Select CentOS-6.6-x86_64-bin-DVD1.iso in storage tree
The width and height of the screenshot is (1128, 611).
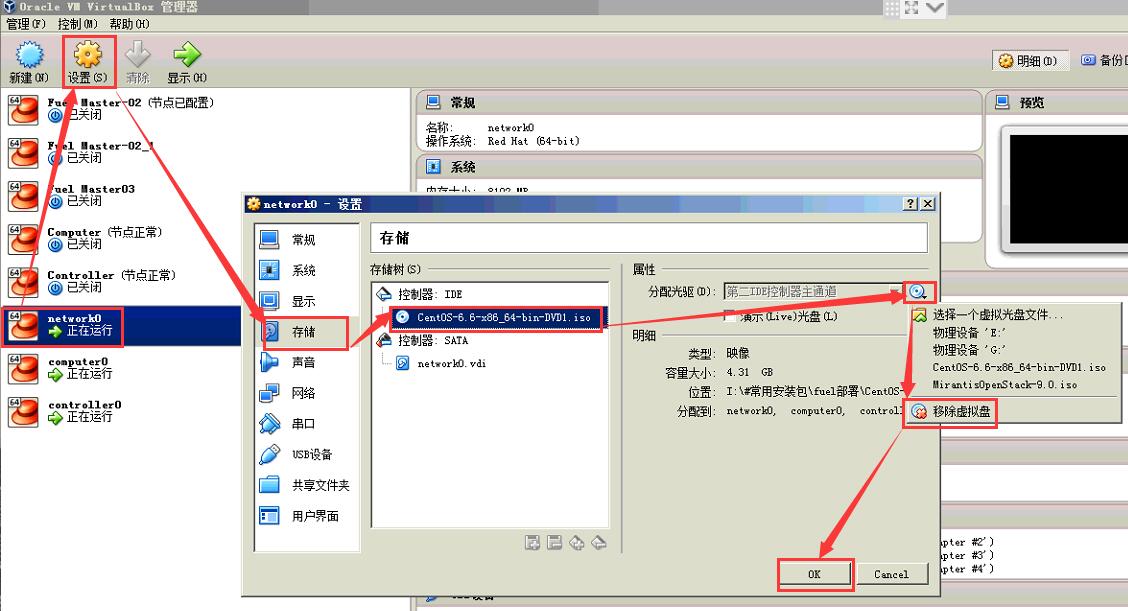tap(498, 317)
